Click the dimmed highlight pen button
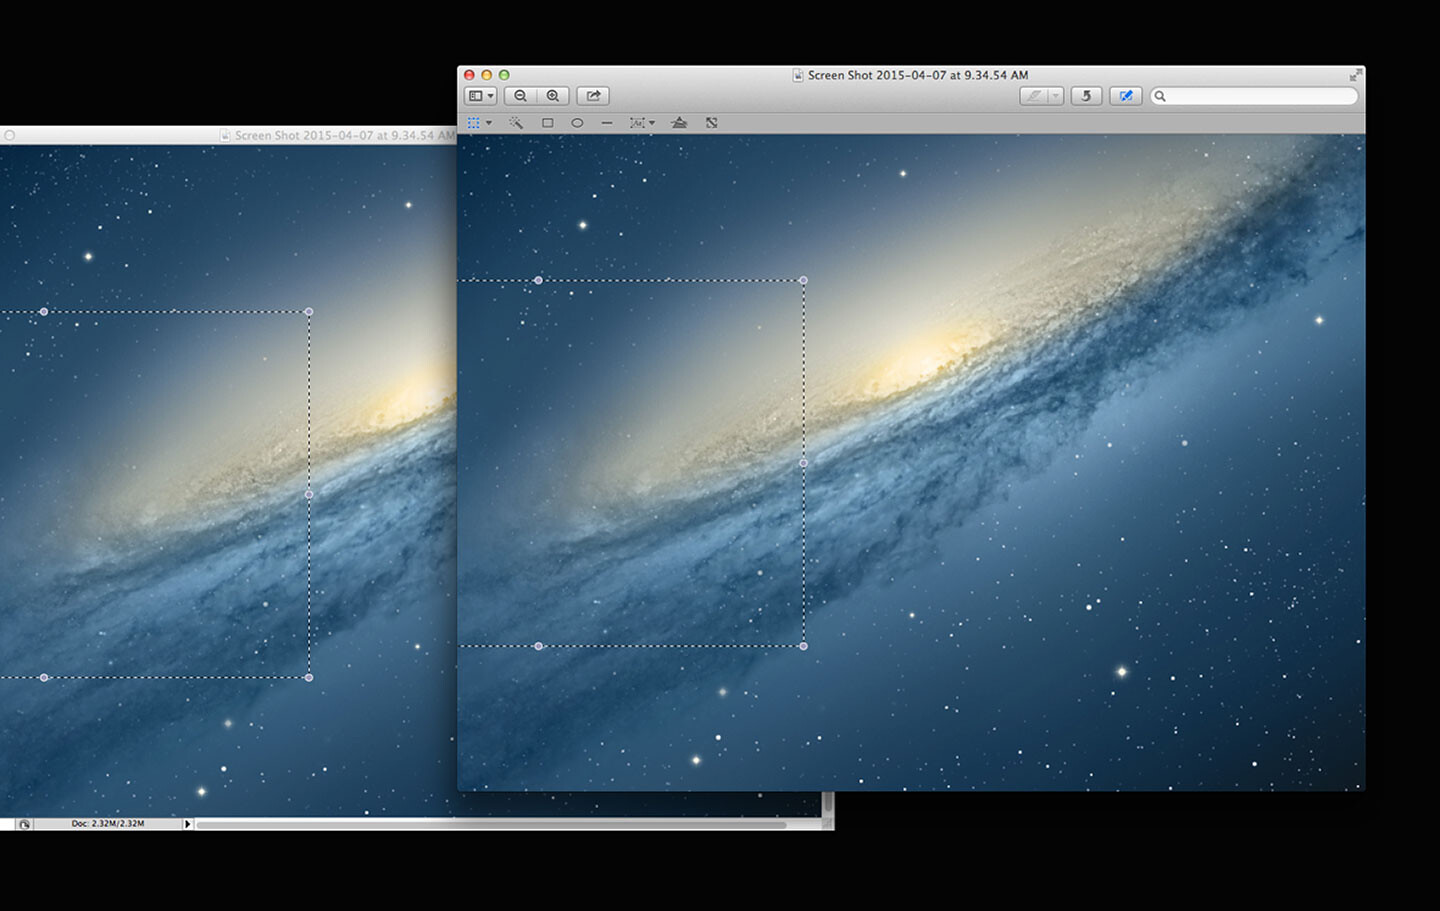This screenshot has width=1440, height=911. point(1034,96)
